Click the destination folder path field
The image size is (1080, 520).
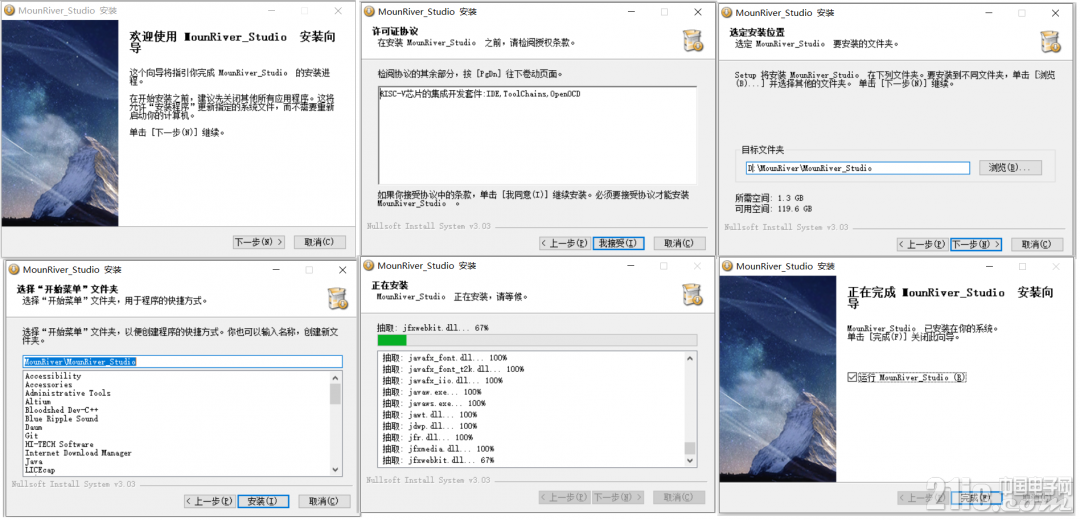tap(858, 168)
